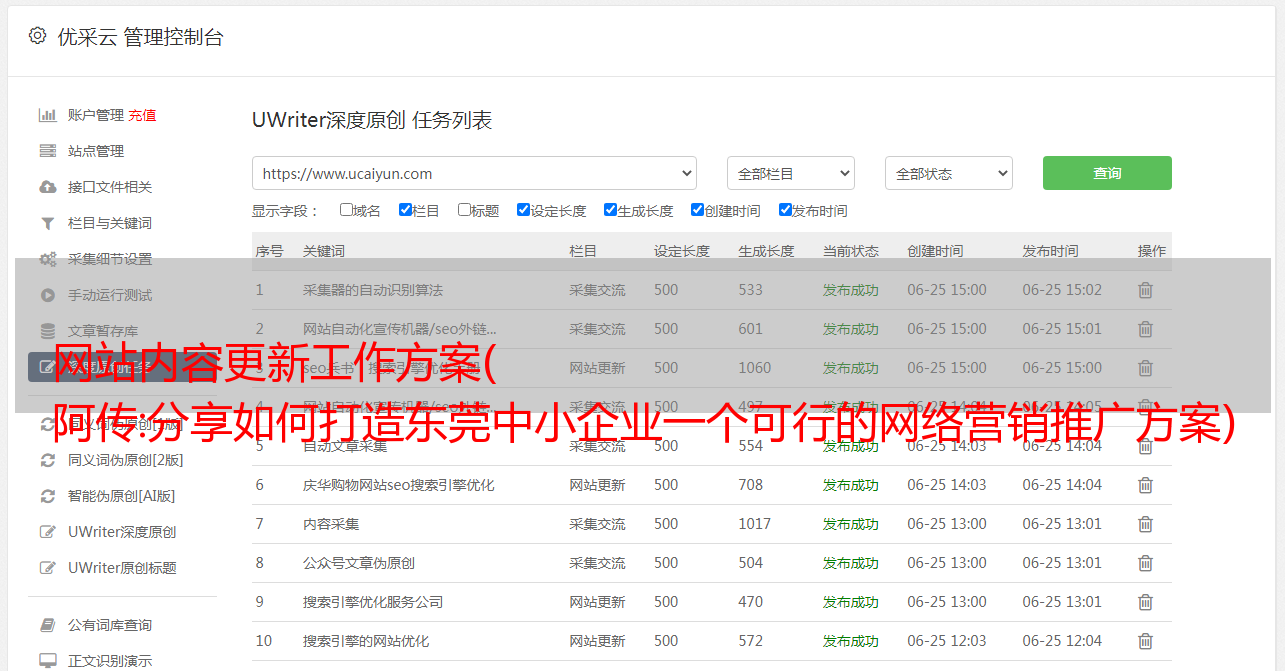Click the gear icon beside 优采云 管理控制台
1285x671 pixels.
click(x=37, y=36)
